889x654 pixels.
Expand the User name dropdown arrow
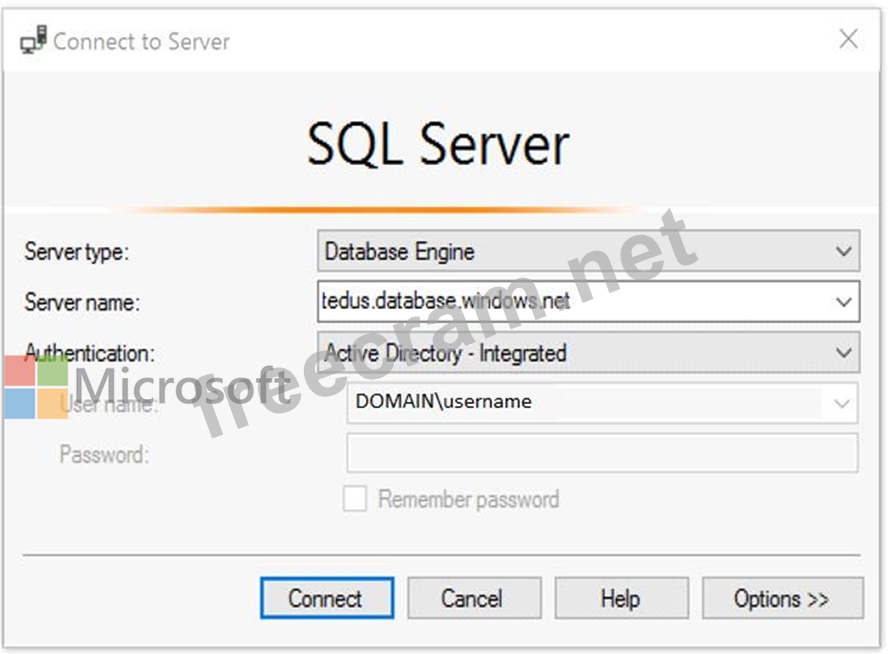[x=842, y=403]
